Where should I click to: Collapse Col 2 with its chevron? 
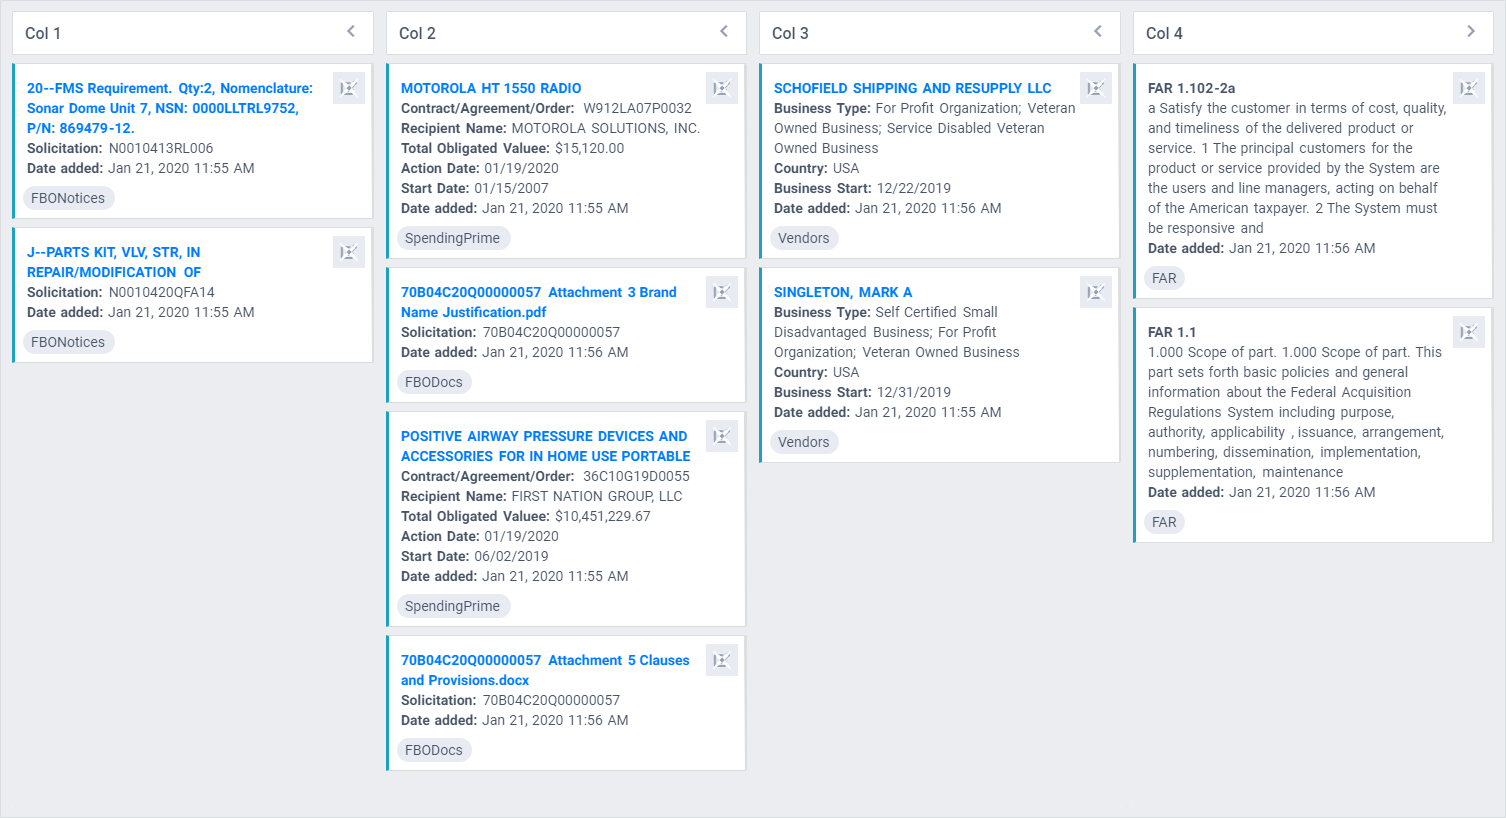point(724,32)
